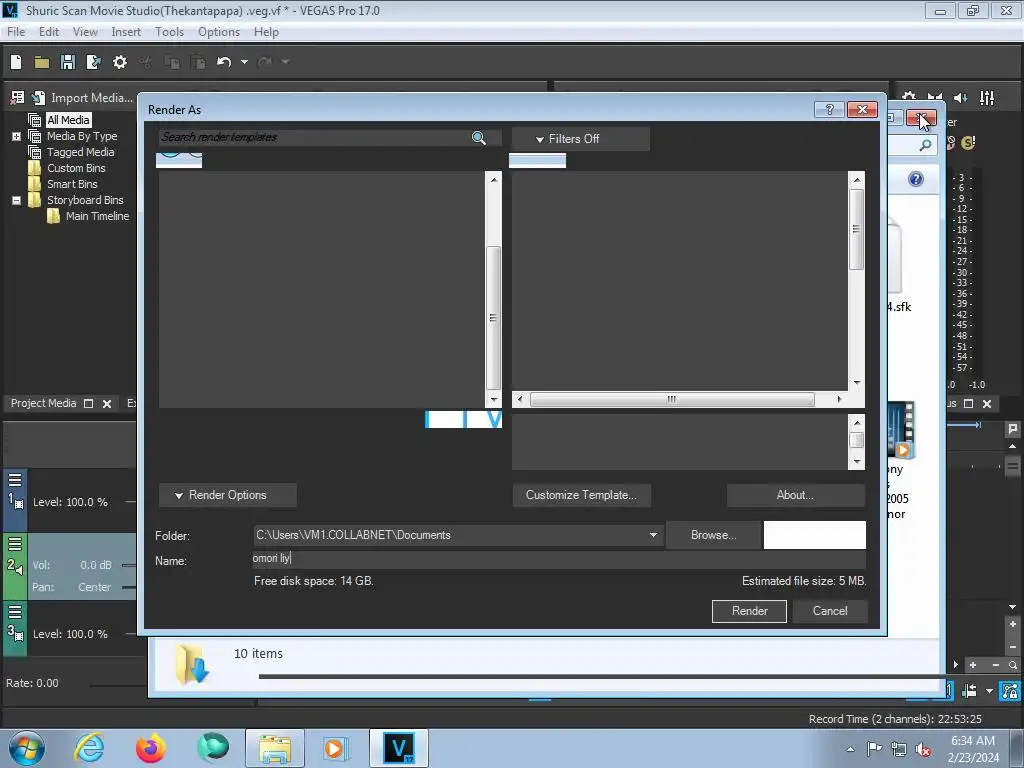Viewport: 1024px width, 768px height.
Task: Close the Project Media panel with the X icon
Action: tap(107, 404)
